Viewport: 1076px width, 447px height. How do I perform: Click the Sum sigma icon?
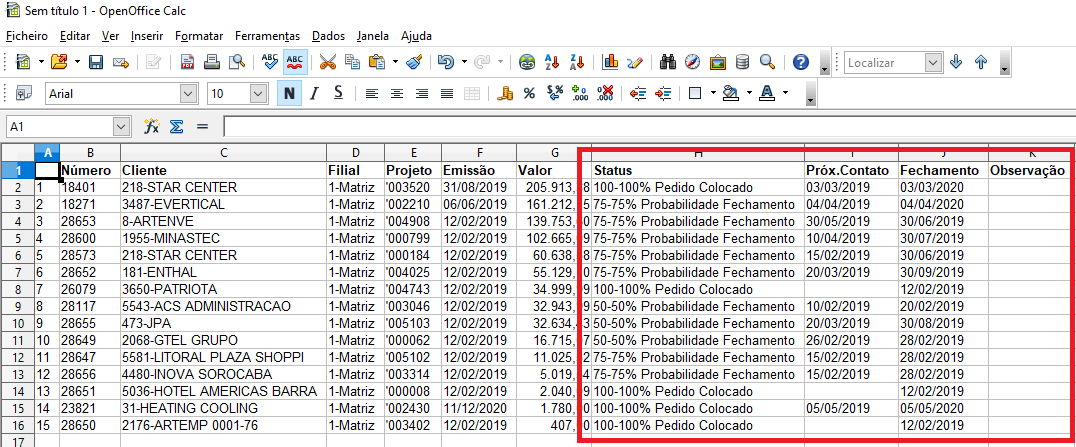[x=177, y=127]
